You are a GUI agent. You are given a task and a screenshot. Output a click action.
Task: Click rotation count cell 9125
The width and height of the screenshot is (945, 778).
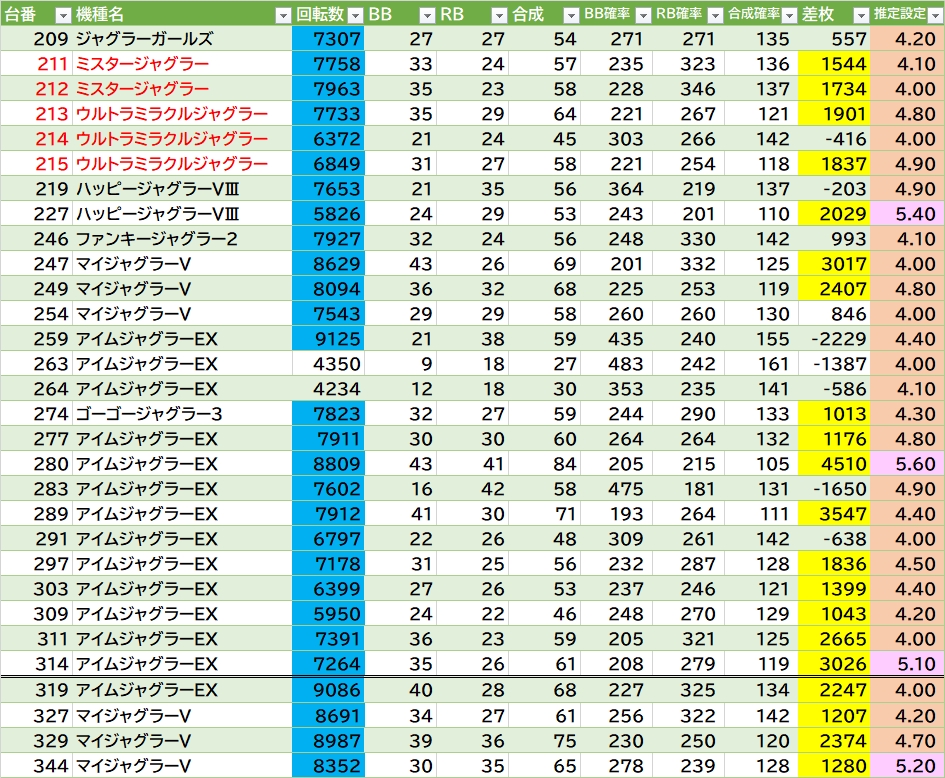[328, 339]
